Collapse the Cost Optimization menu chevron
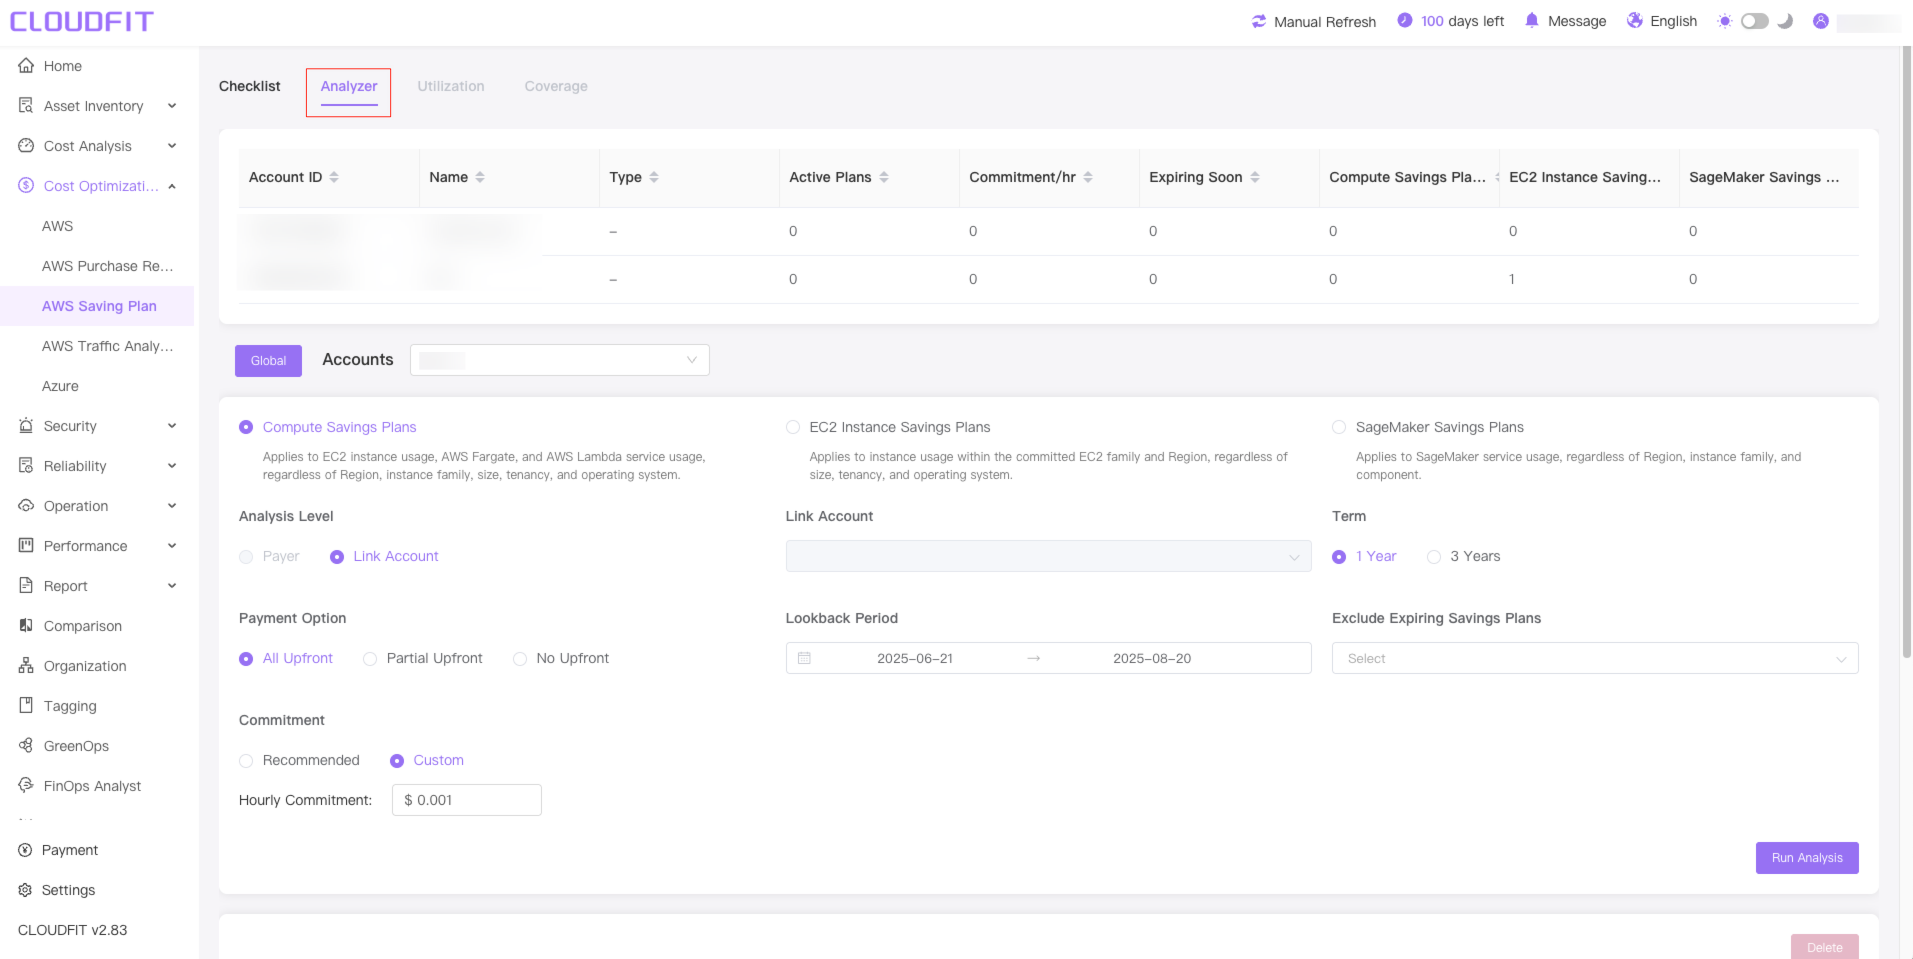The width and height of the screenshot is (1913, 959). coord(172,186)
